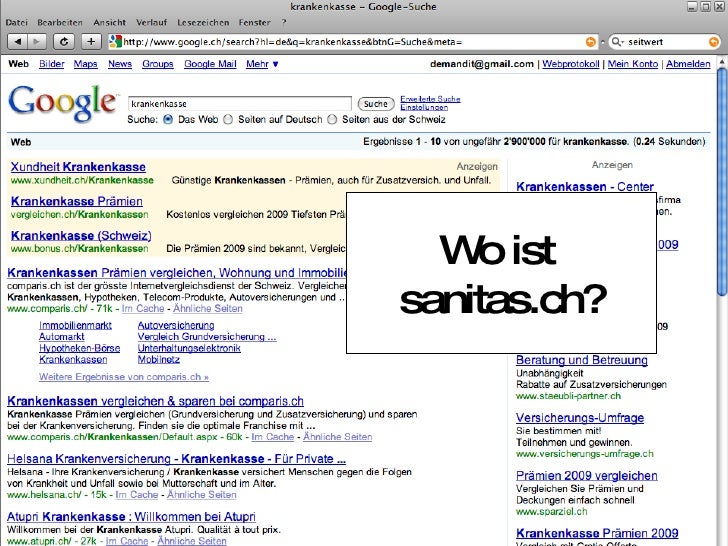Open the Webprotokoll link

point(571,64)
